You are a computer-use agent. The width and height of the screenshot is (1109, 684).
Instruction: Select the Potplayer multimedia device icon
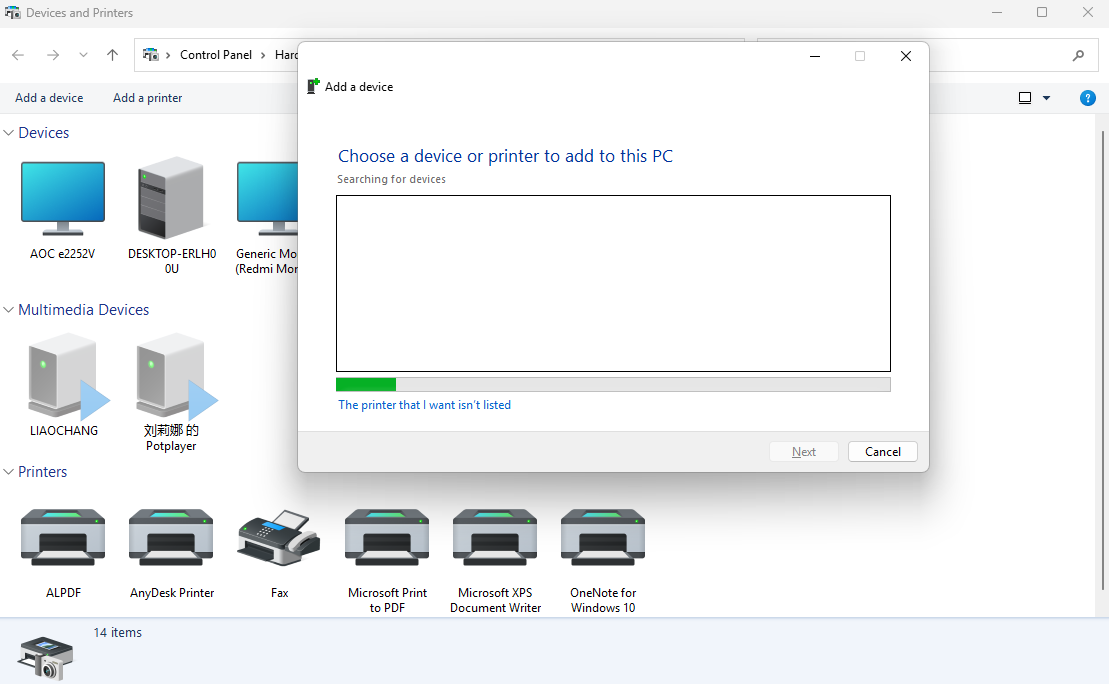coord(171,376)
